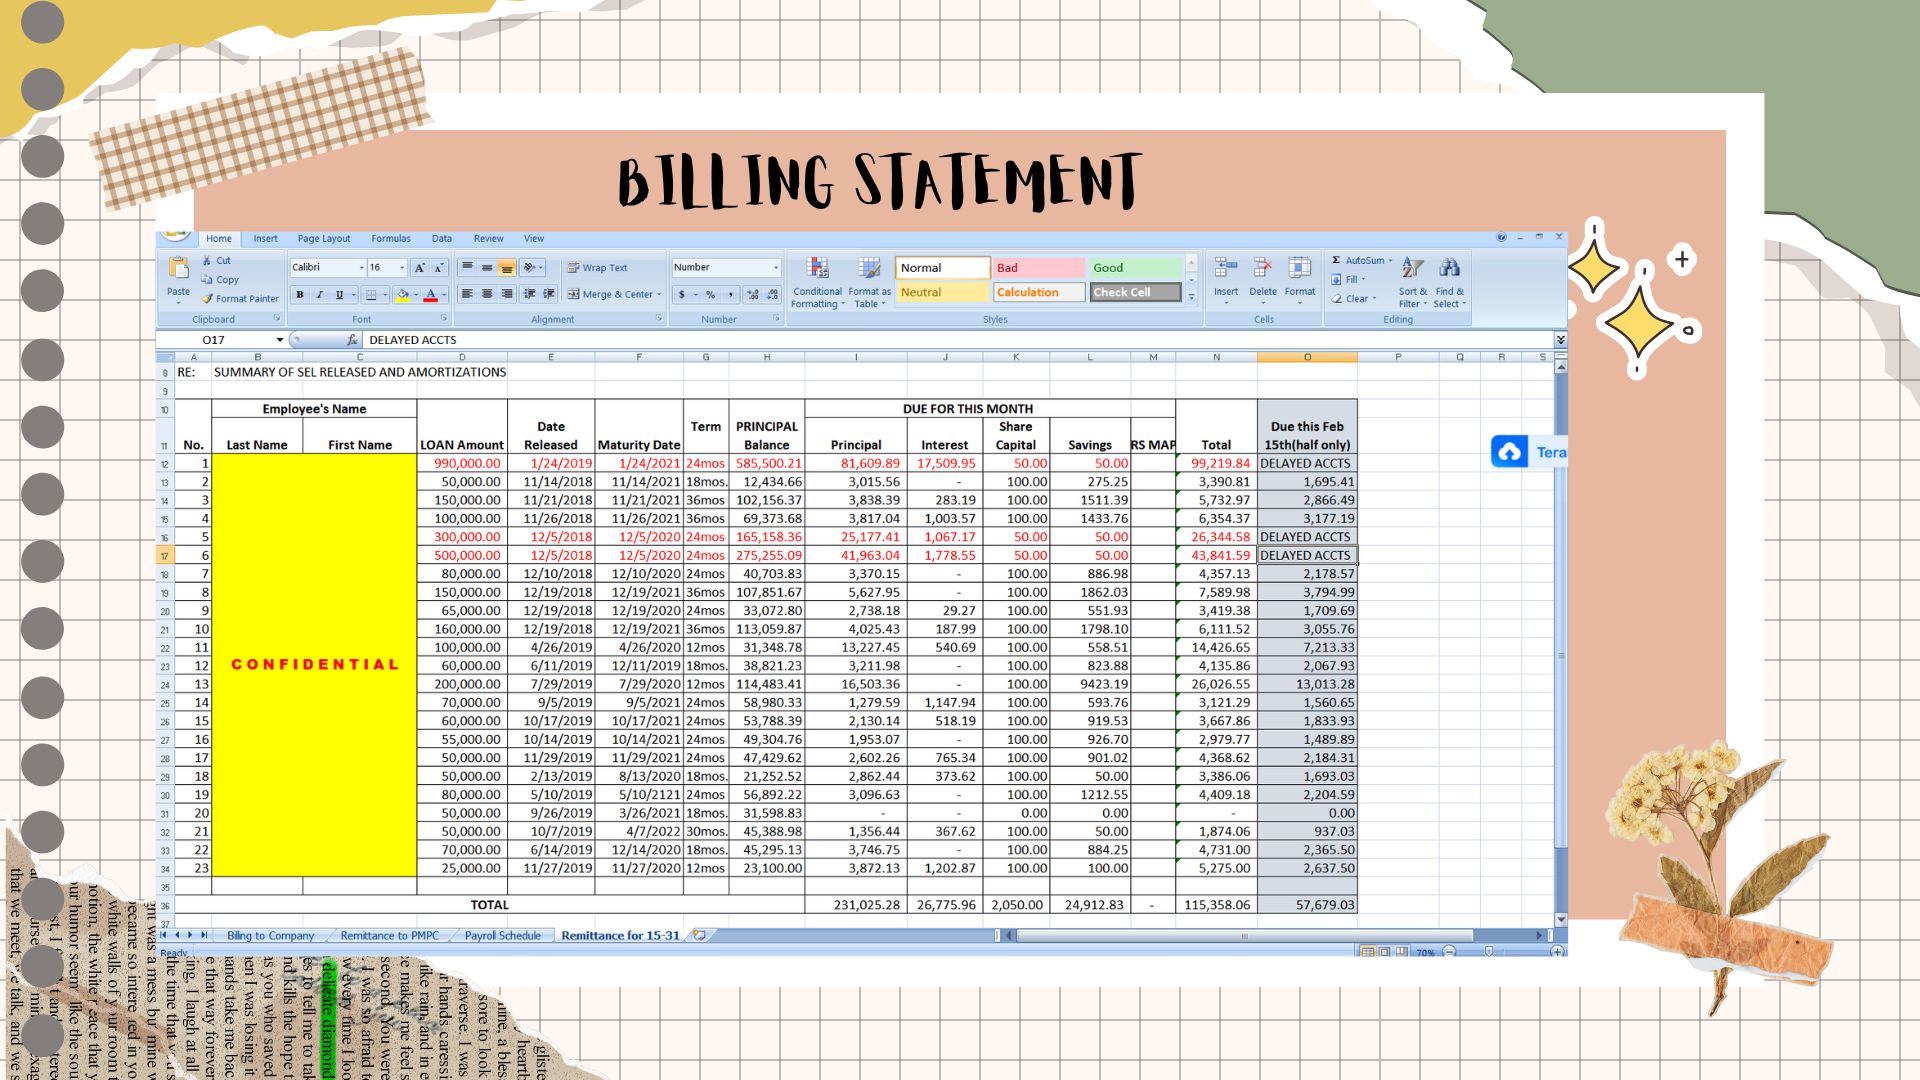1920x1080 pixels.
Task: Toggle italic formatting
Action: pyautogui.click(x=319, y=294)
